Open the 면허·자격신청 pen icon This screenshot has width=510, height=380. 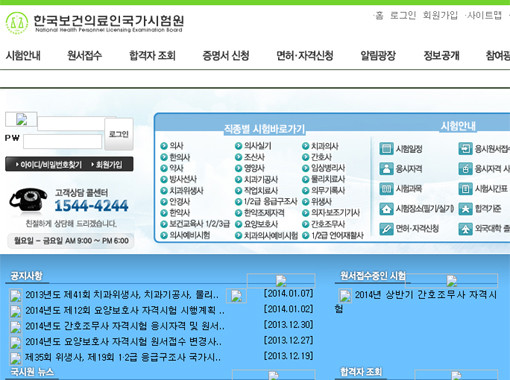[x=386, y=229]
